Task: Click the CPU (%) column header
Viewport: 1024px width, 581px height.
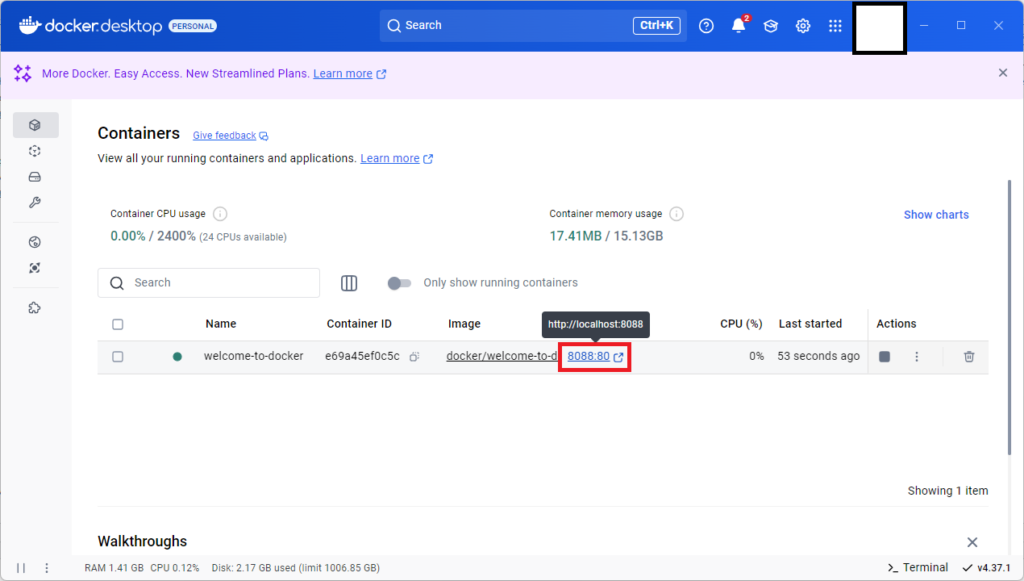Action: pyautogui.click(x=741, y=324)
